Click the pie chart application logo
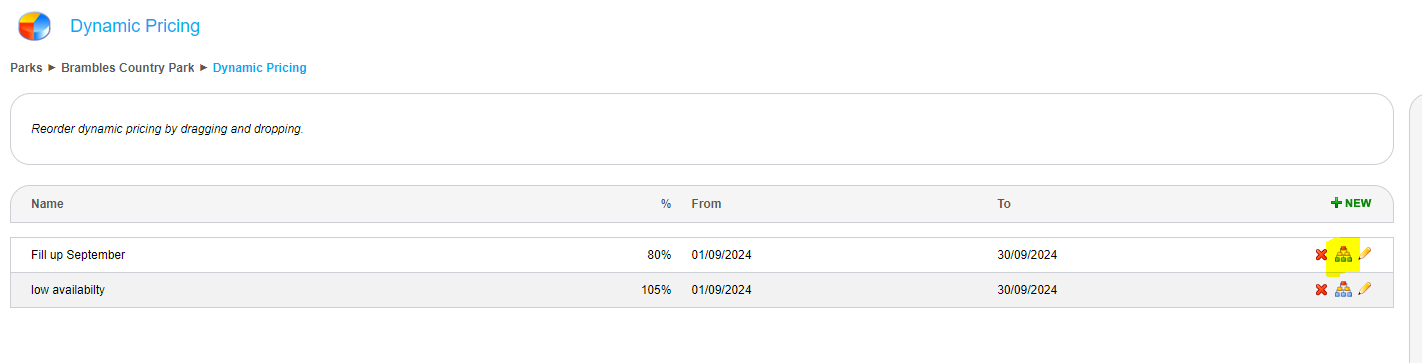1422x363 pixels. coord(34,25)
